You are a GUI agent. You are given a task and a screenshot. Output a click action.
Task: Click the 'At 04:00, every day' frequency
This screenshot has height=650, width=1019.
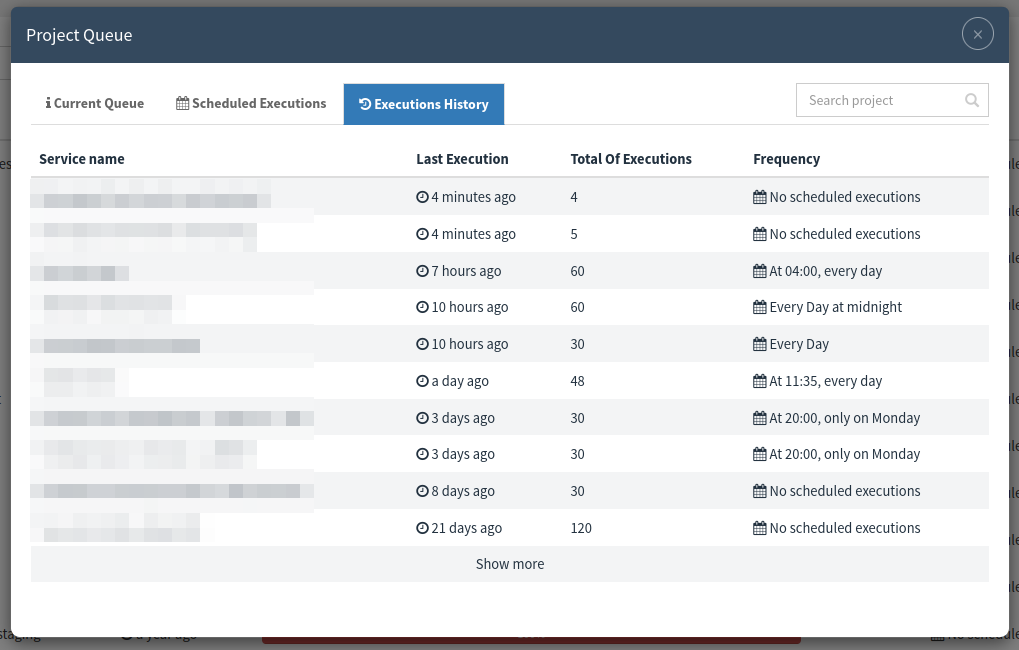tap(818, 271)
